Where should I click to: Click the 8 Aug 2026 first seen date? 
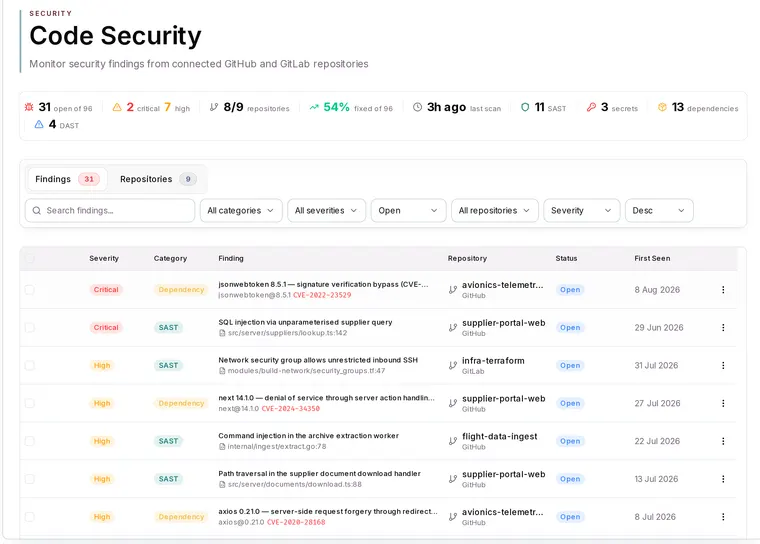tap(657, 289)
